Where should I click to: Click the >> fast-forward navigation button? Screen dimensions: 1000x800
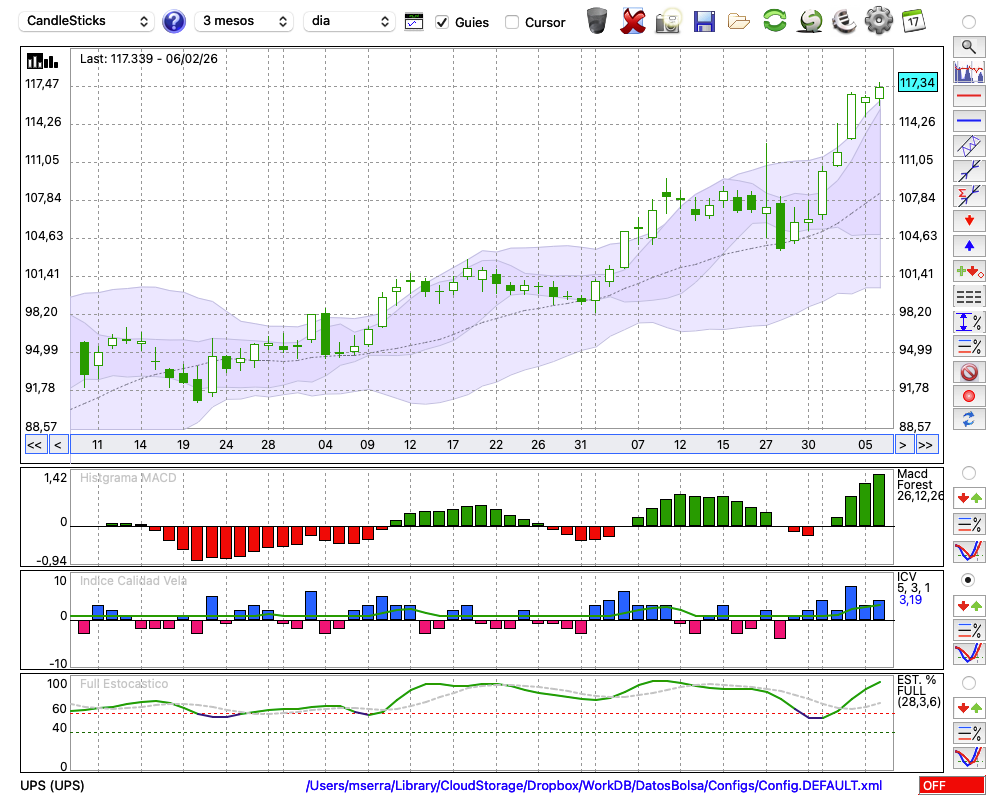(x=926, y=445)
